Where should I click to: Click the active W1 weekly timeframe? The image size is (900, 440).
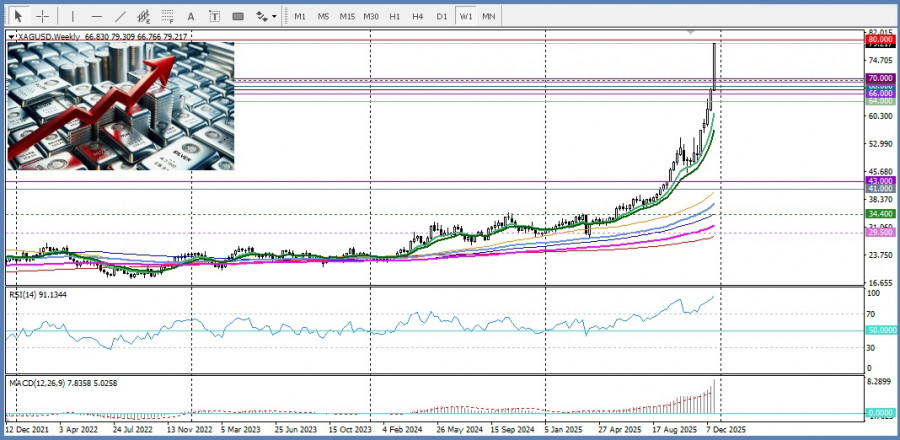pyautogui.click(x=466, y=16)
